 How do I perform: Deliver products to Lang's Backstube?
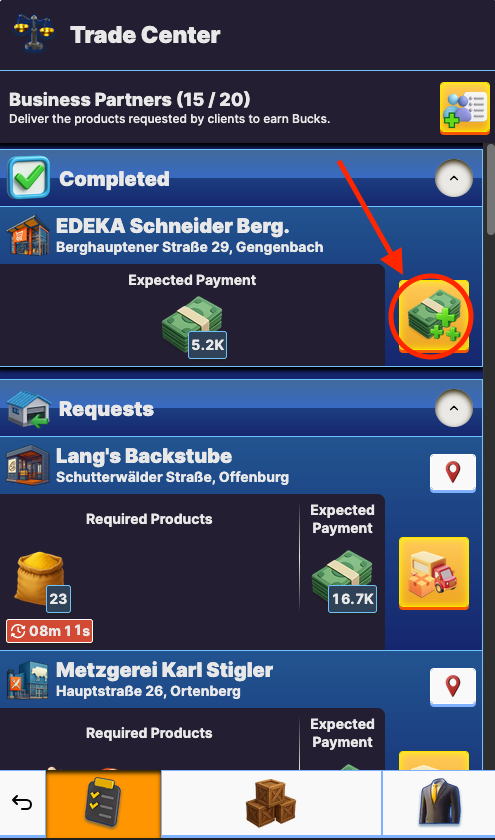(x=433, y=573)
